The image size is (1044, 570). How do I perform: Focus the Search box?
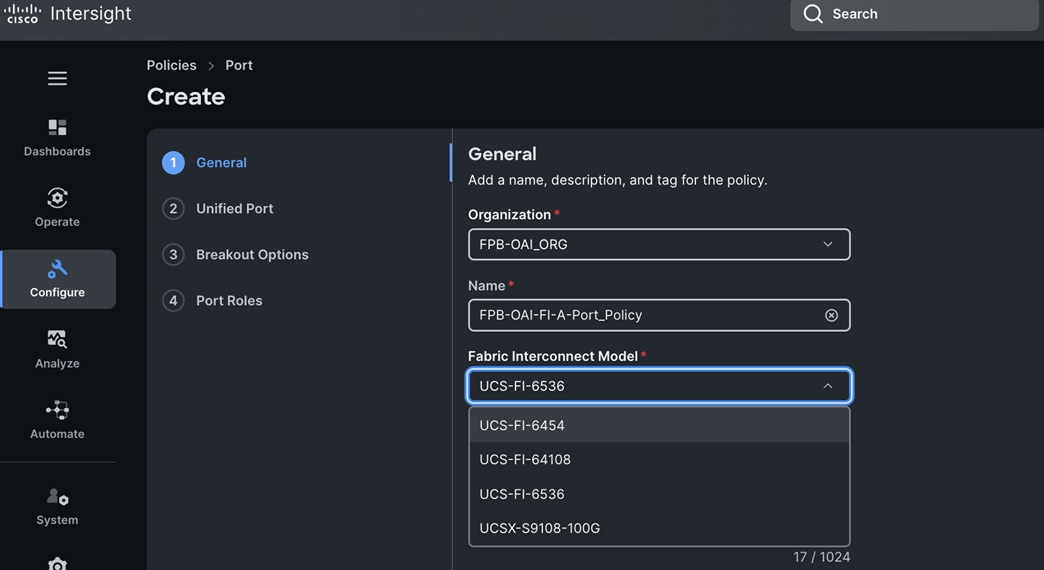(914, 14)
